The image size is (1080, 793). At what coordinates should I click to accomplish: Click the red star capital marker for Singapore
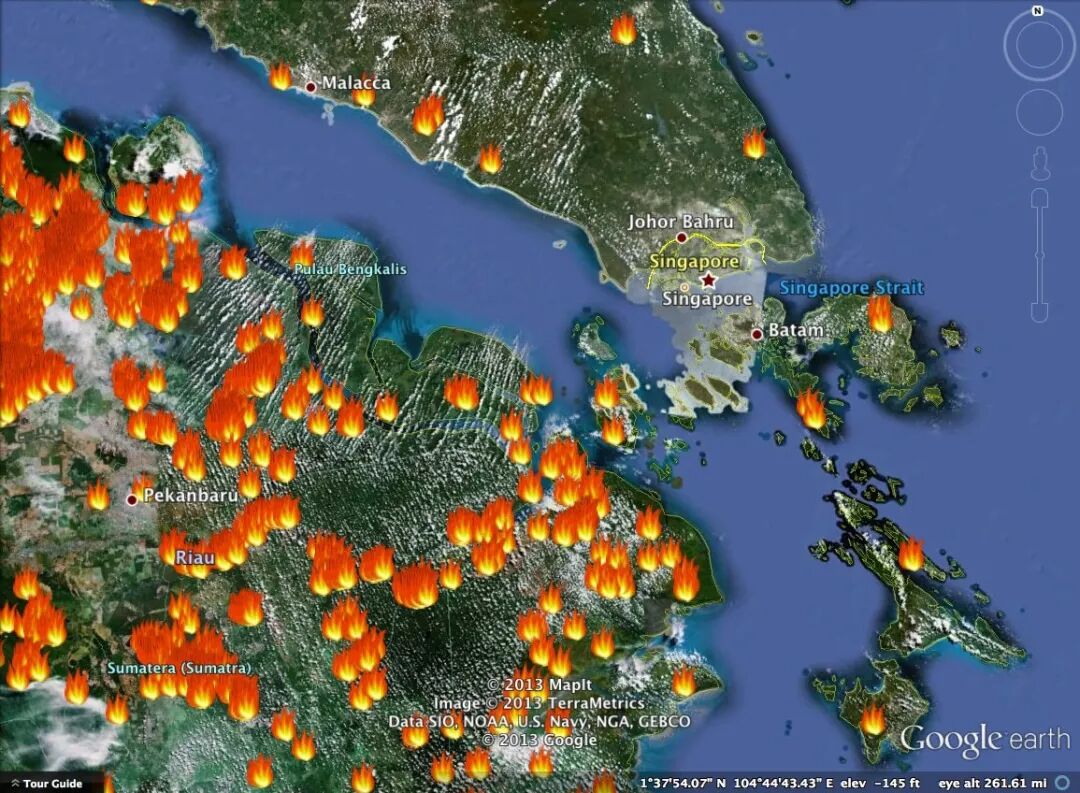(708, 280)
